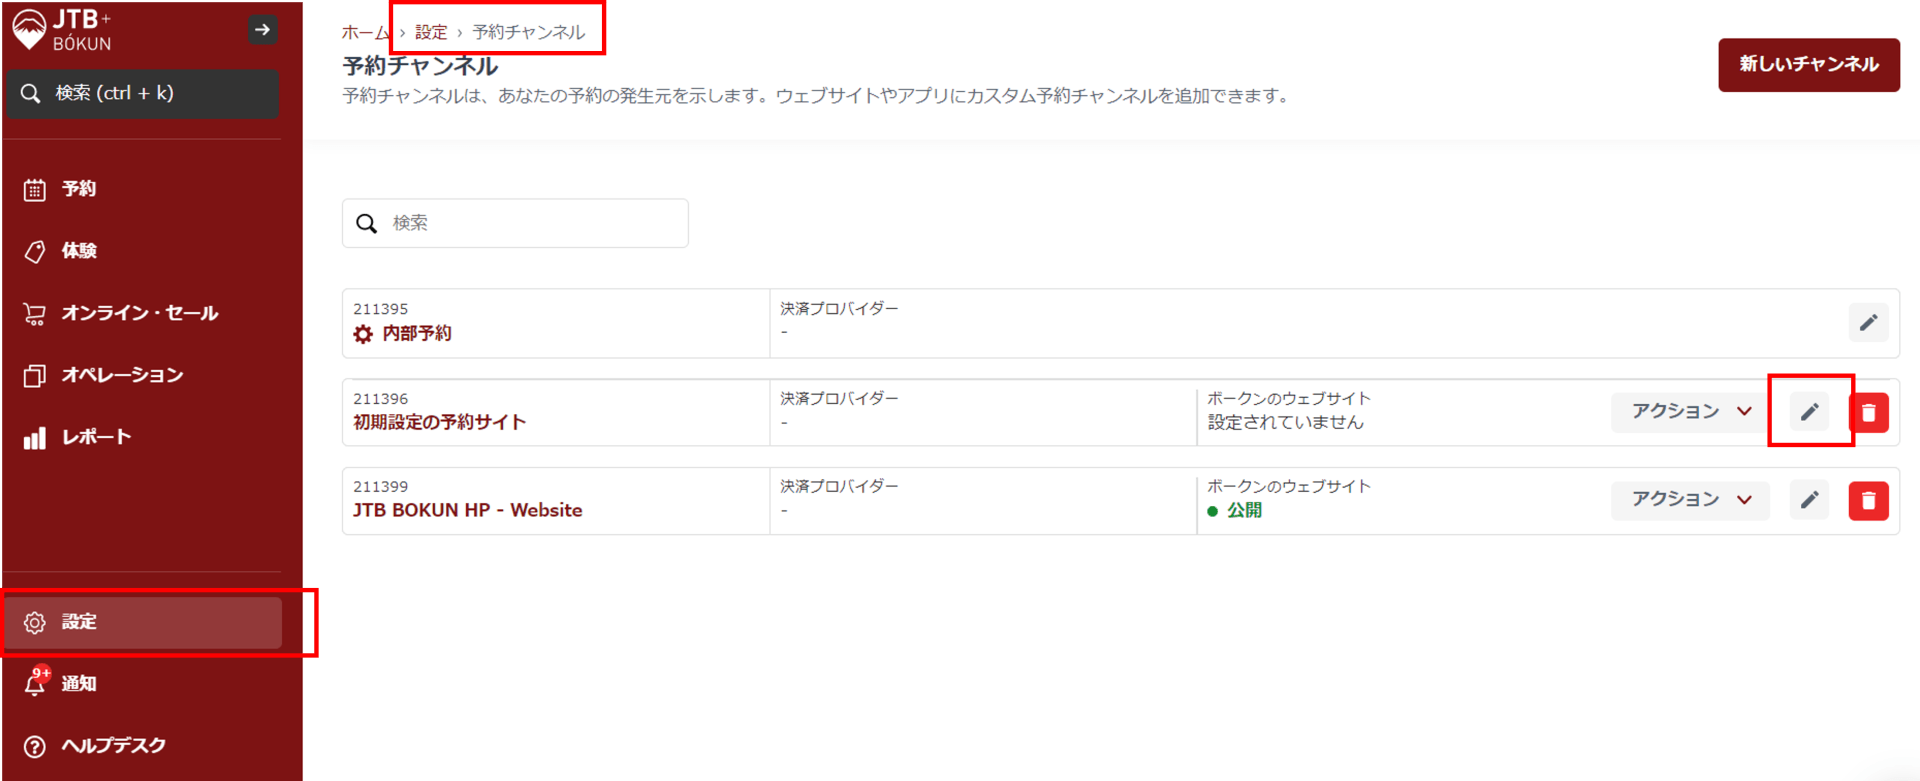
Task: Click the pencil icon for JTB BOKUN HP - Website
Action: (x=1809, y=500)
